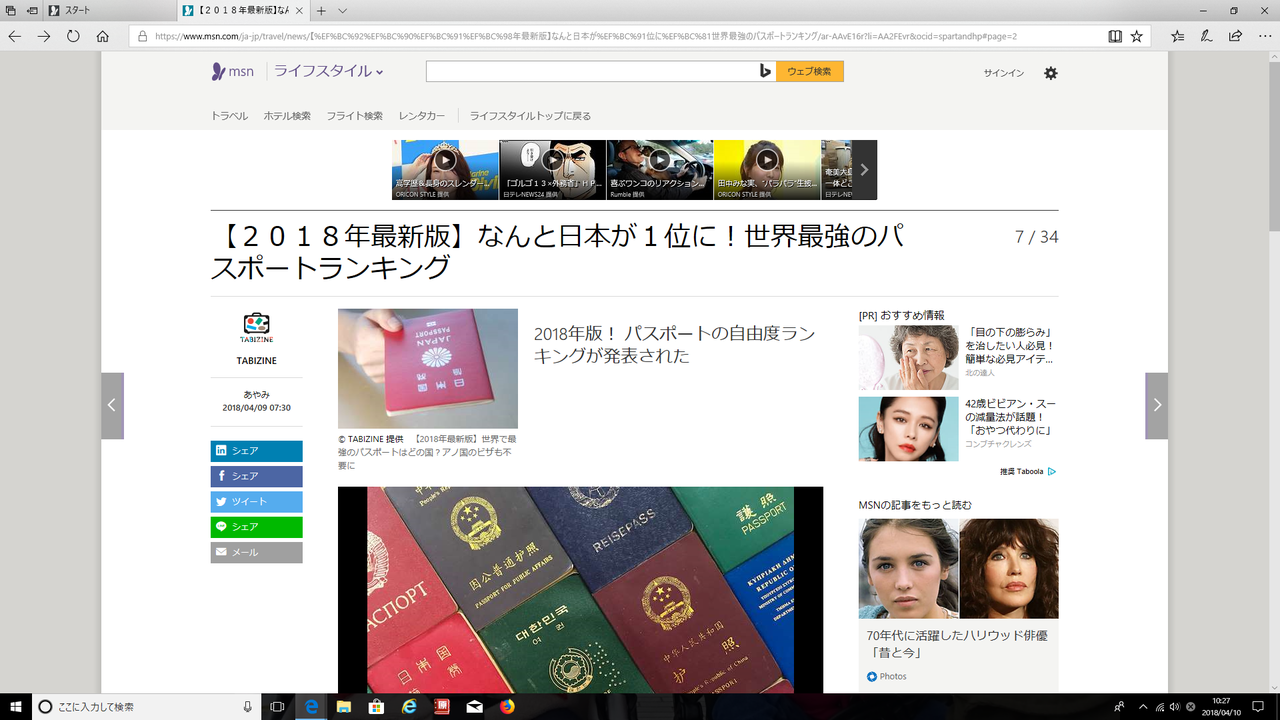This screenshot has height=720, width=1280.
Task: Open the フライト検索 menu item
Action: [354, 116]
